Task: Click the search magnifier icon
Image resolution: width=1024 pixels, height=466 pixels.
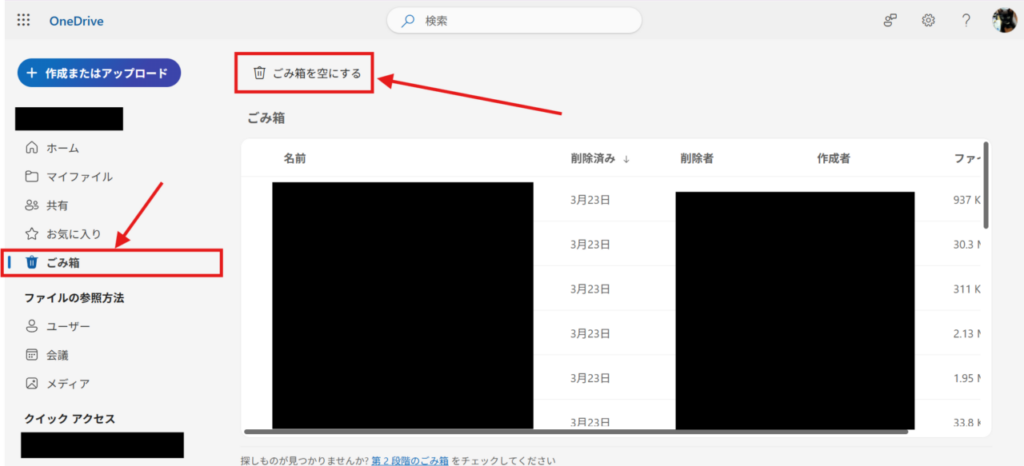Action: tap(408, 20)
